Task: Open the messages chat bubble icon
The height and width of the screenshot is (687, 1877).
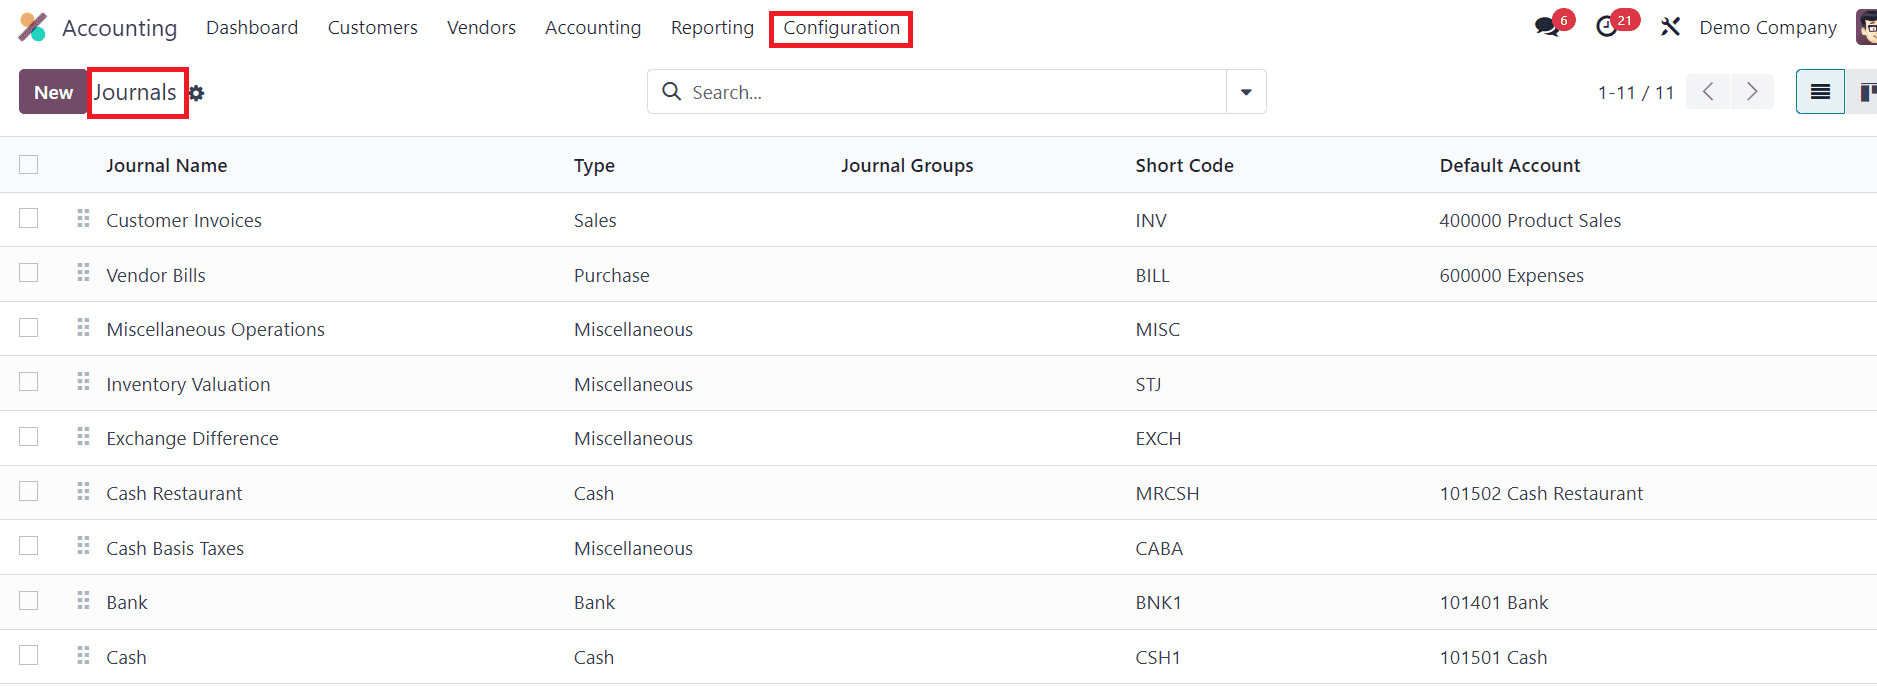Action: 1547,27
